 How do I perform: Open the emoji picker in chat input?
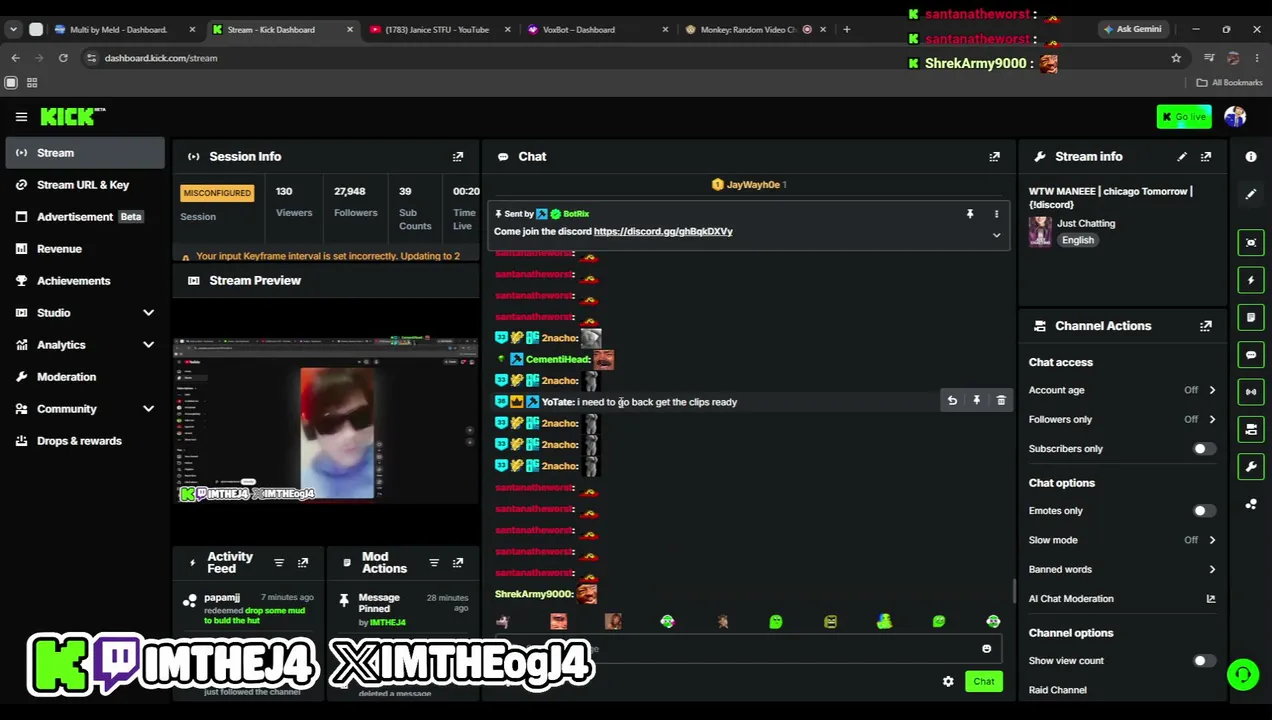pos(986,649)
